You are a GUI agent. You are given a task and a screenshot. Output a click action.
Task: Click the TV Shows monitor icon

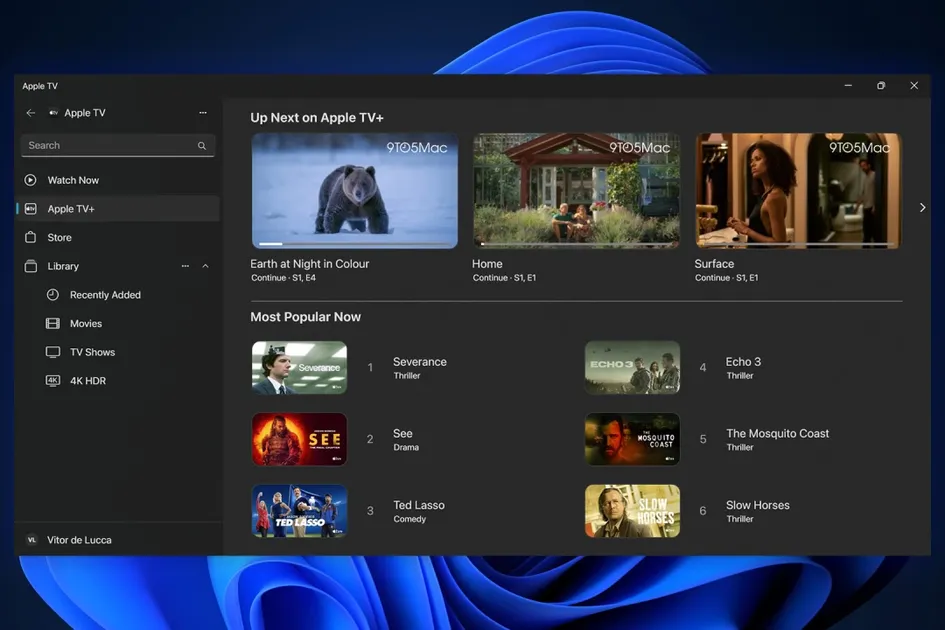(53, 352)
